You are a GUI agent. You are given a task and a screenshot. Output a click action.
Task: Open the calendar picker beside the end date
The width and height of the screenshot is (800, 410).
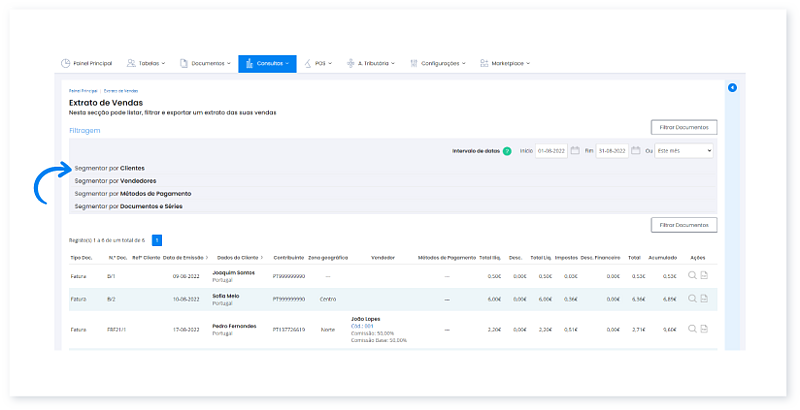(635, 150)
